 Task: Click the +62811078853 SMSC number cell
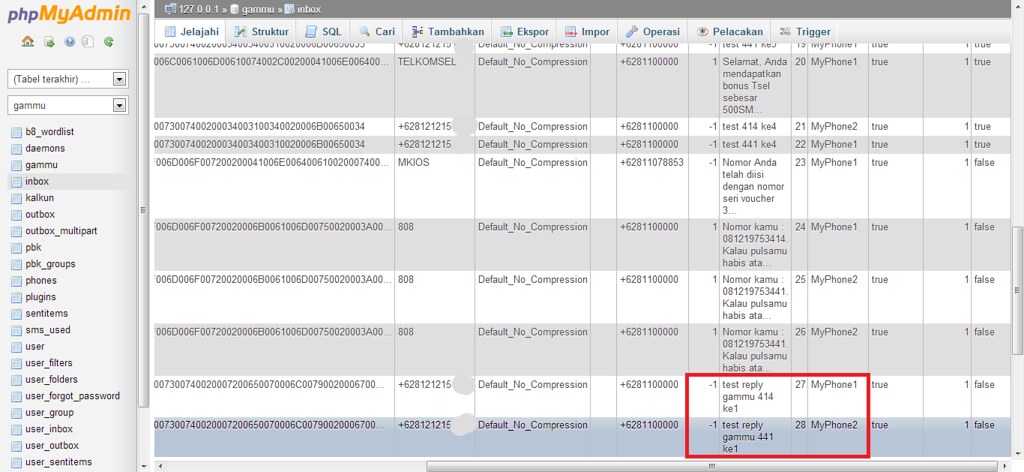pyautogui.click(x=652, y=163)
